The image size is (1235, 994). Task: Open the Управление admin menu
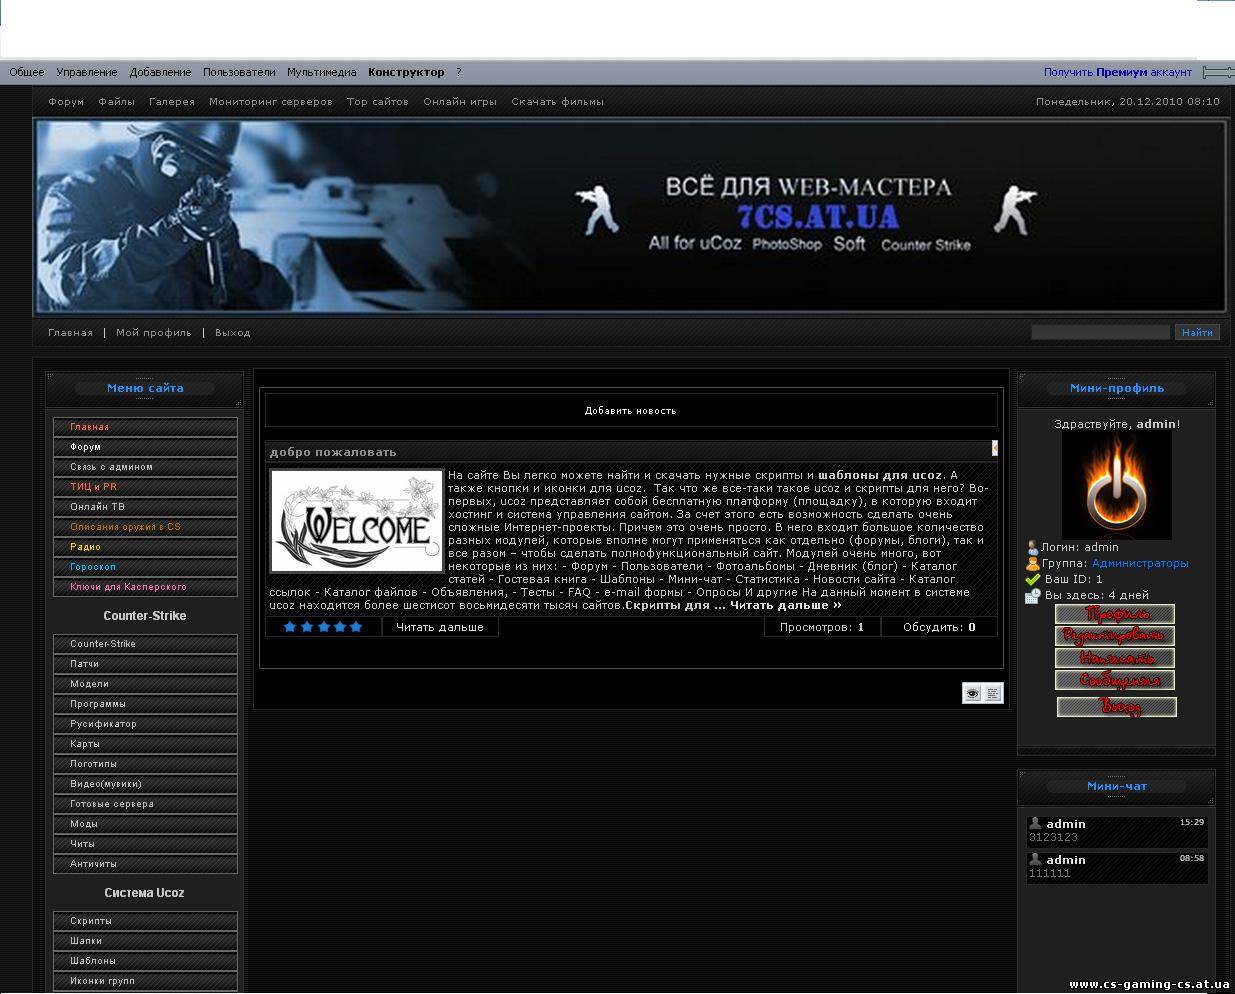[x=87, y=72]
